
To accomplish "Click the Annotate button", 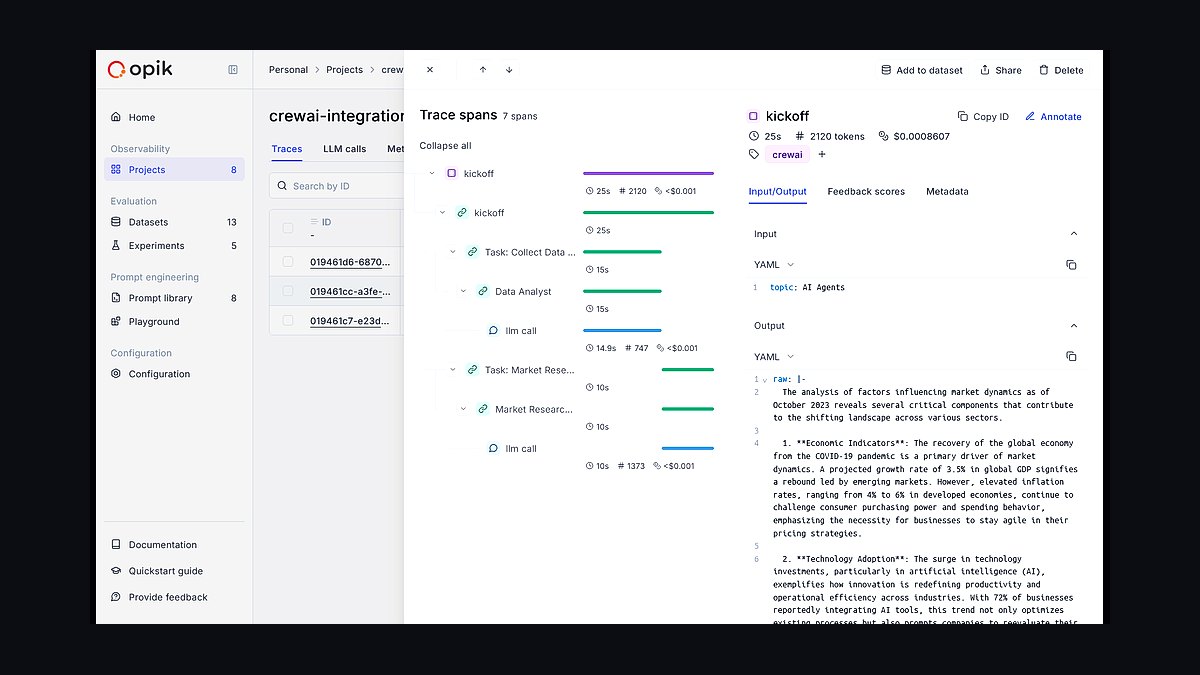I will [1053, 117].
